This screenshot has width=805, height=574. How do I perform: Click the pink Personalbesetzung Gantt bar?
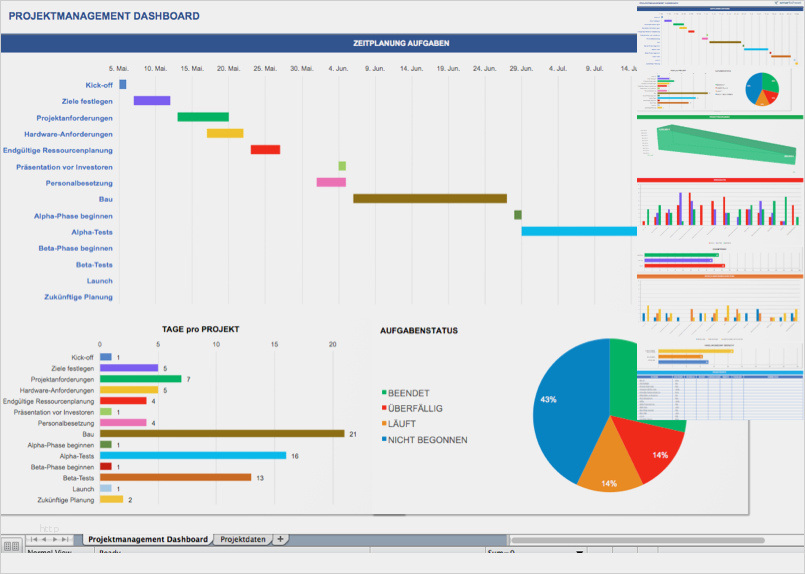pos(331,182)
